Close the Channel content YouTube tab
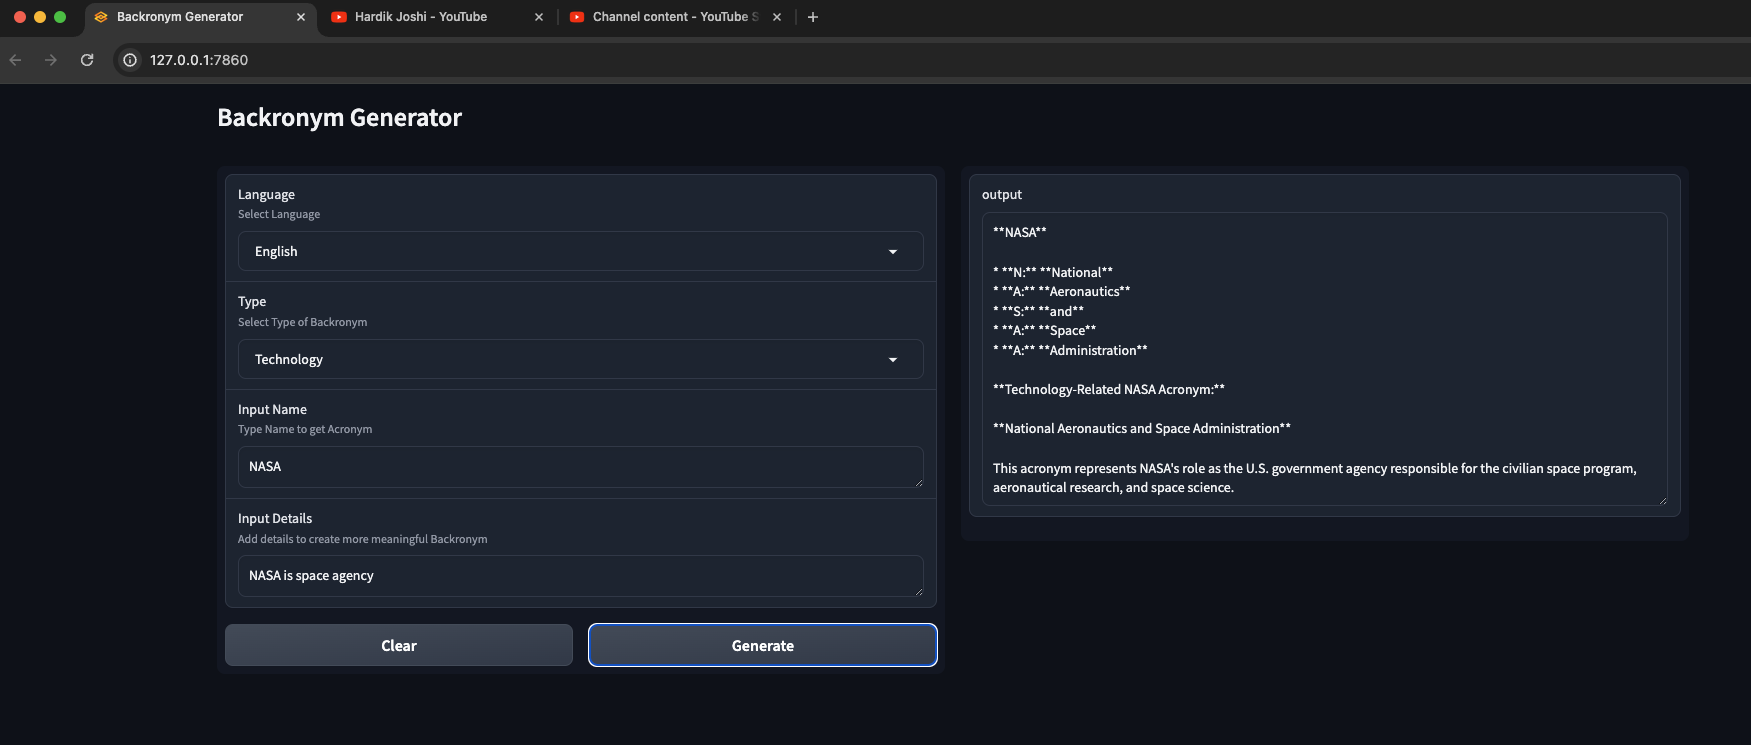The height and width of the screenshot is (745, 1751). coord(777,17)
